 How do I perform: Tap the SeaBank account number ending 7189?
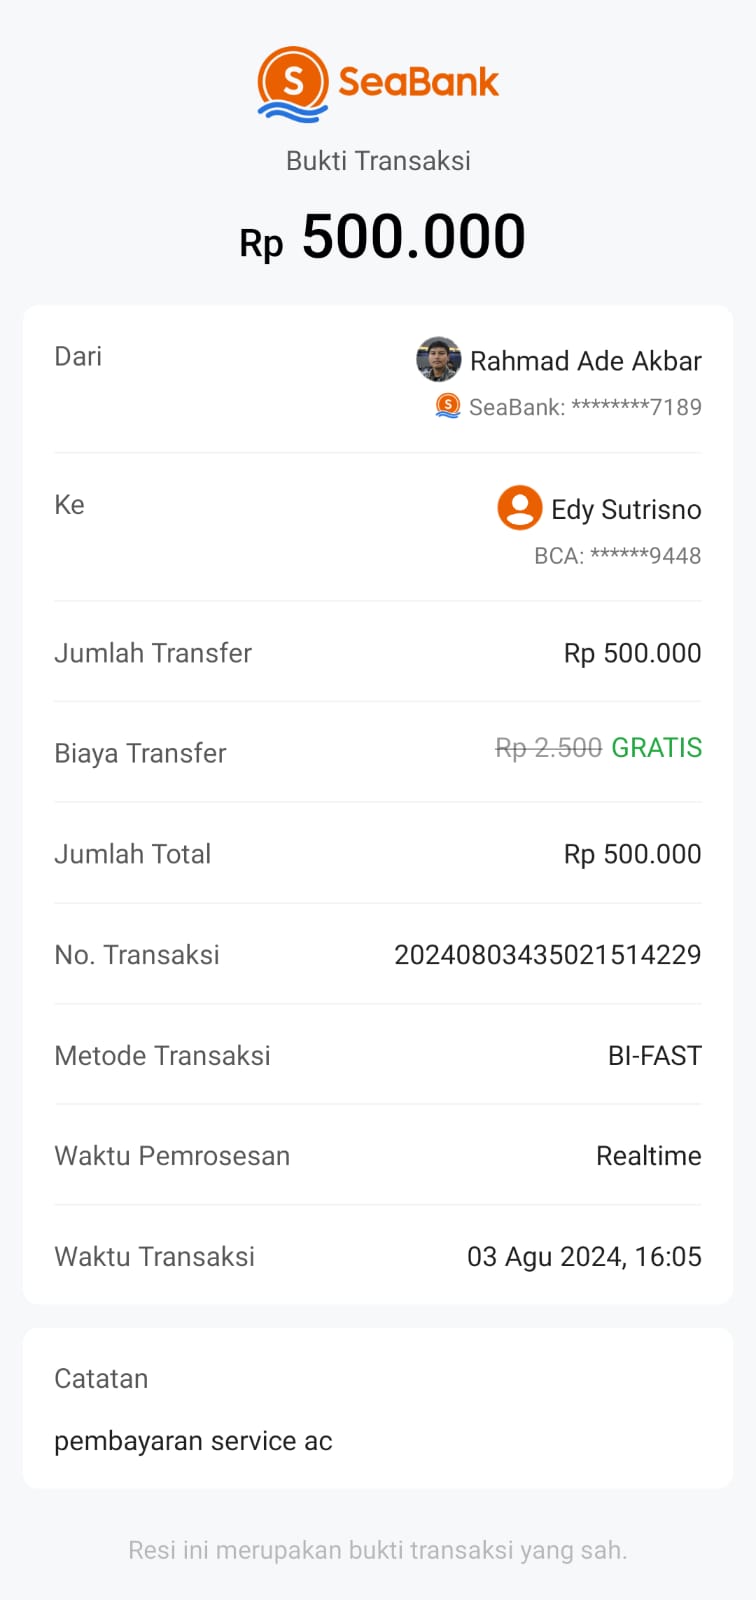(x=585, y=407)
